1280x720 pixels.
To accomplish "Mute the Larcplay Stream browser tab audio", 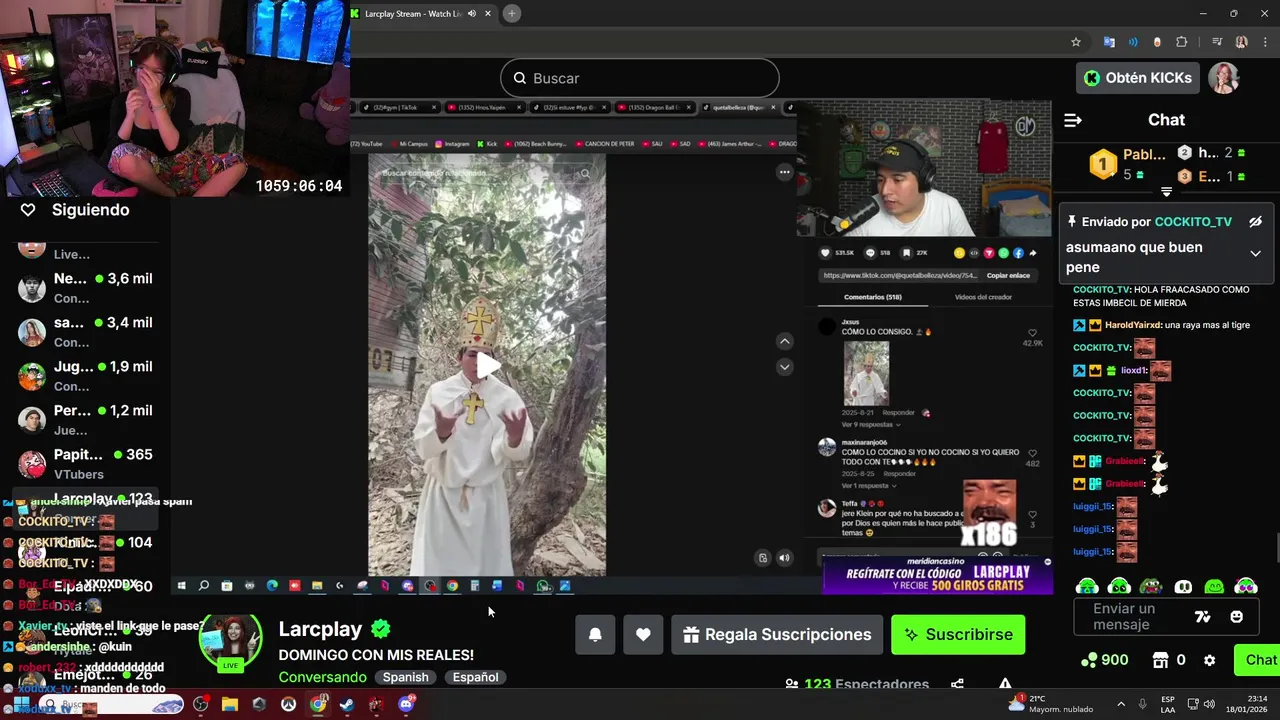I will pyautogui.click(x=472, y=13).
